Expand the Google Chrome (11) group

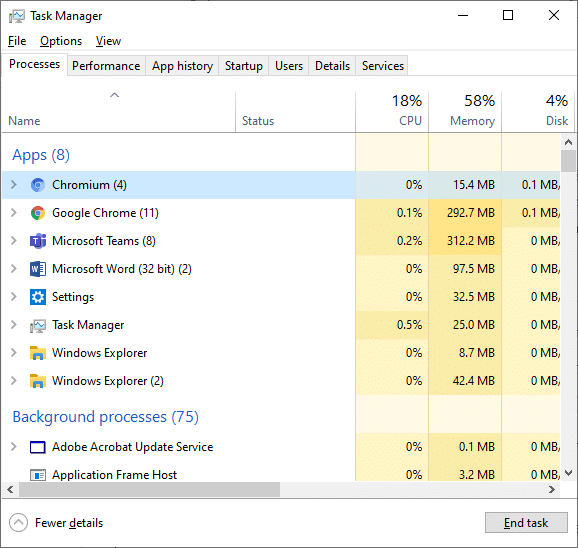14,213
